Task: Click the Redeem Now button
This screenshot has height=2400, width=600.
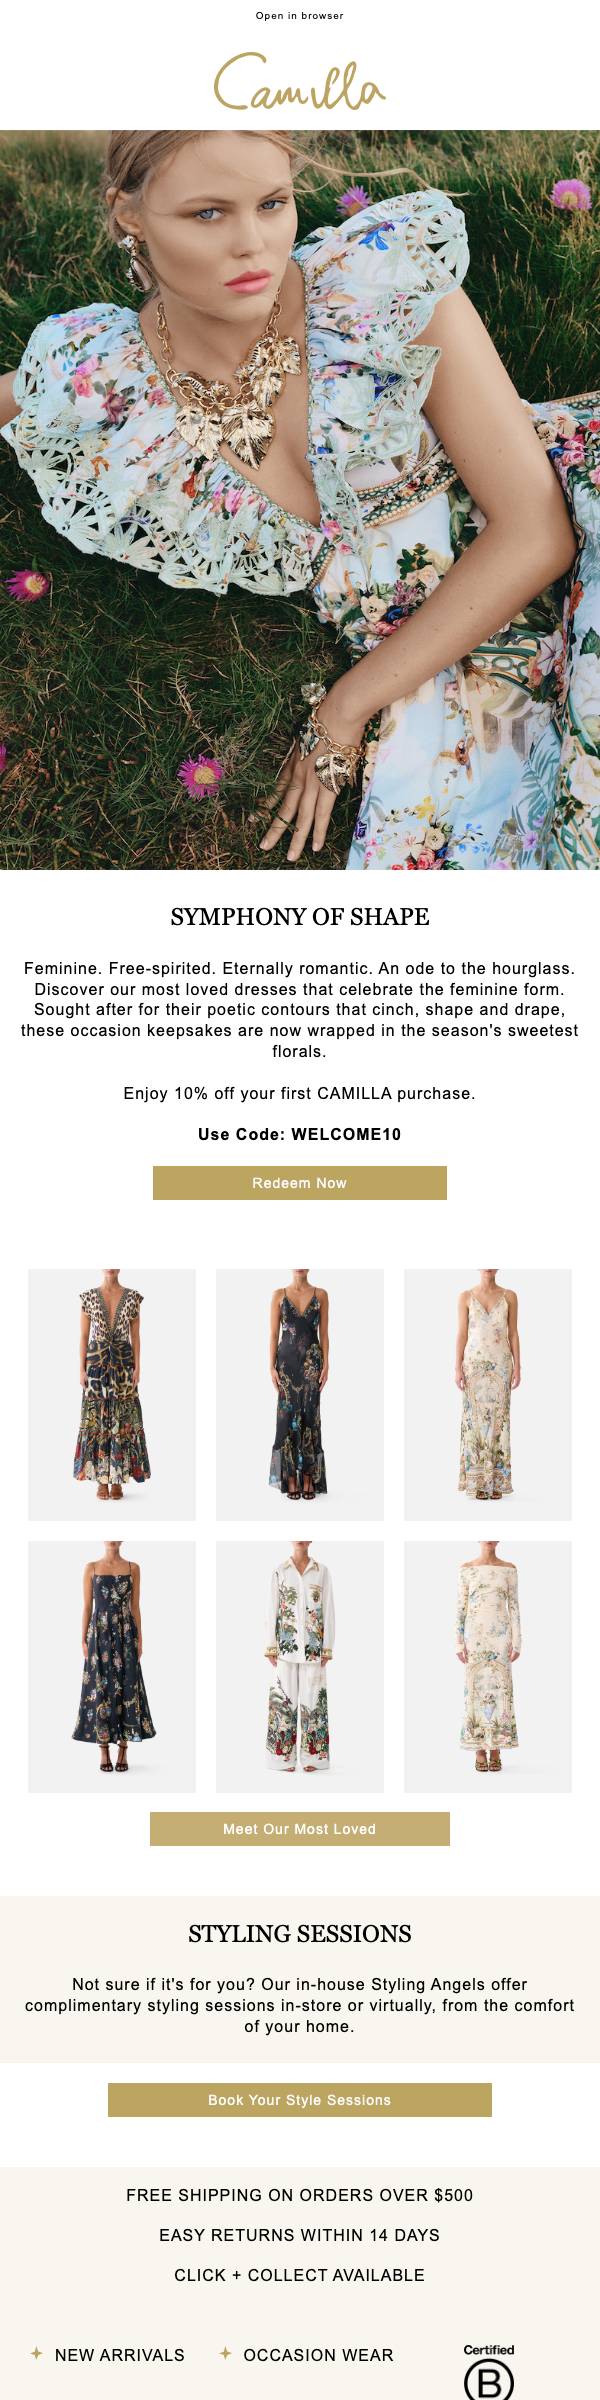Action: [x=299, y=1183]
